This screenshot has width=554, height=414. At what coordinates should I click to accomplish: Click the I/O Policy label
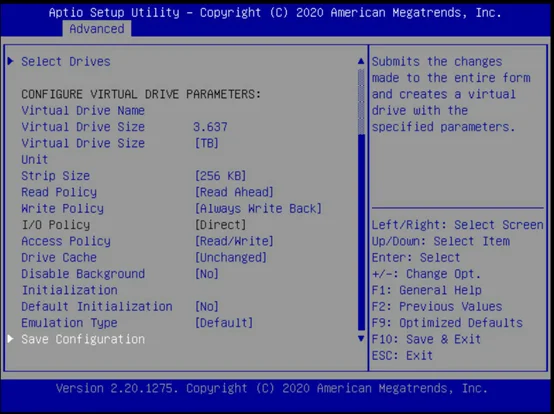[56, 225]
